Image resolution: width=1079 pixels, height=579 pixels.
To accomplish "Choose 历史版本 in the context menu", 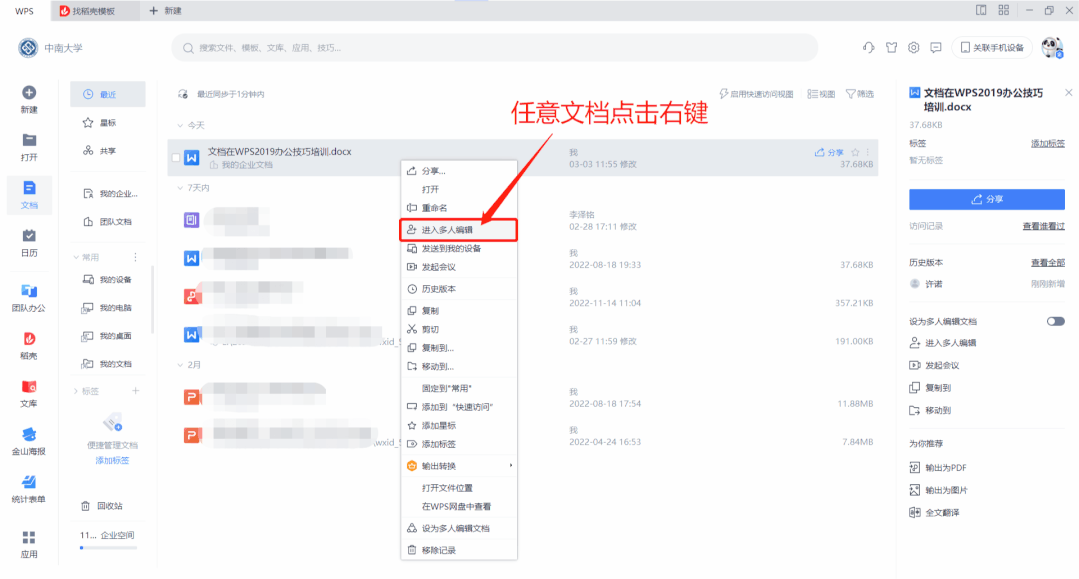I will (458, 289).
